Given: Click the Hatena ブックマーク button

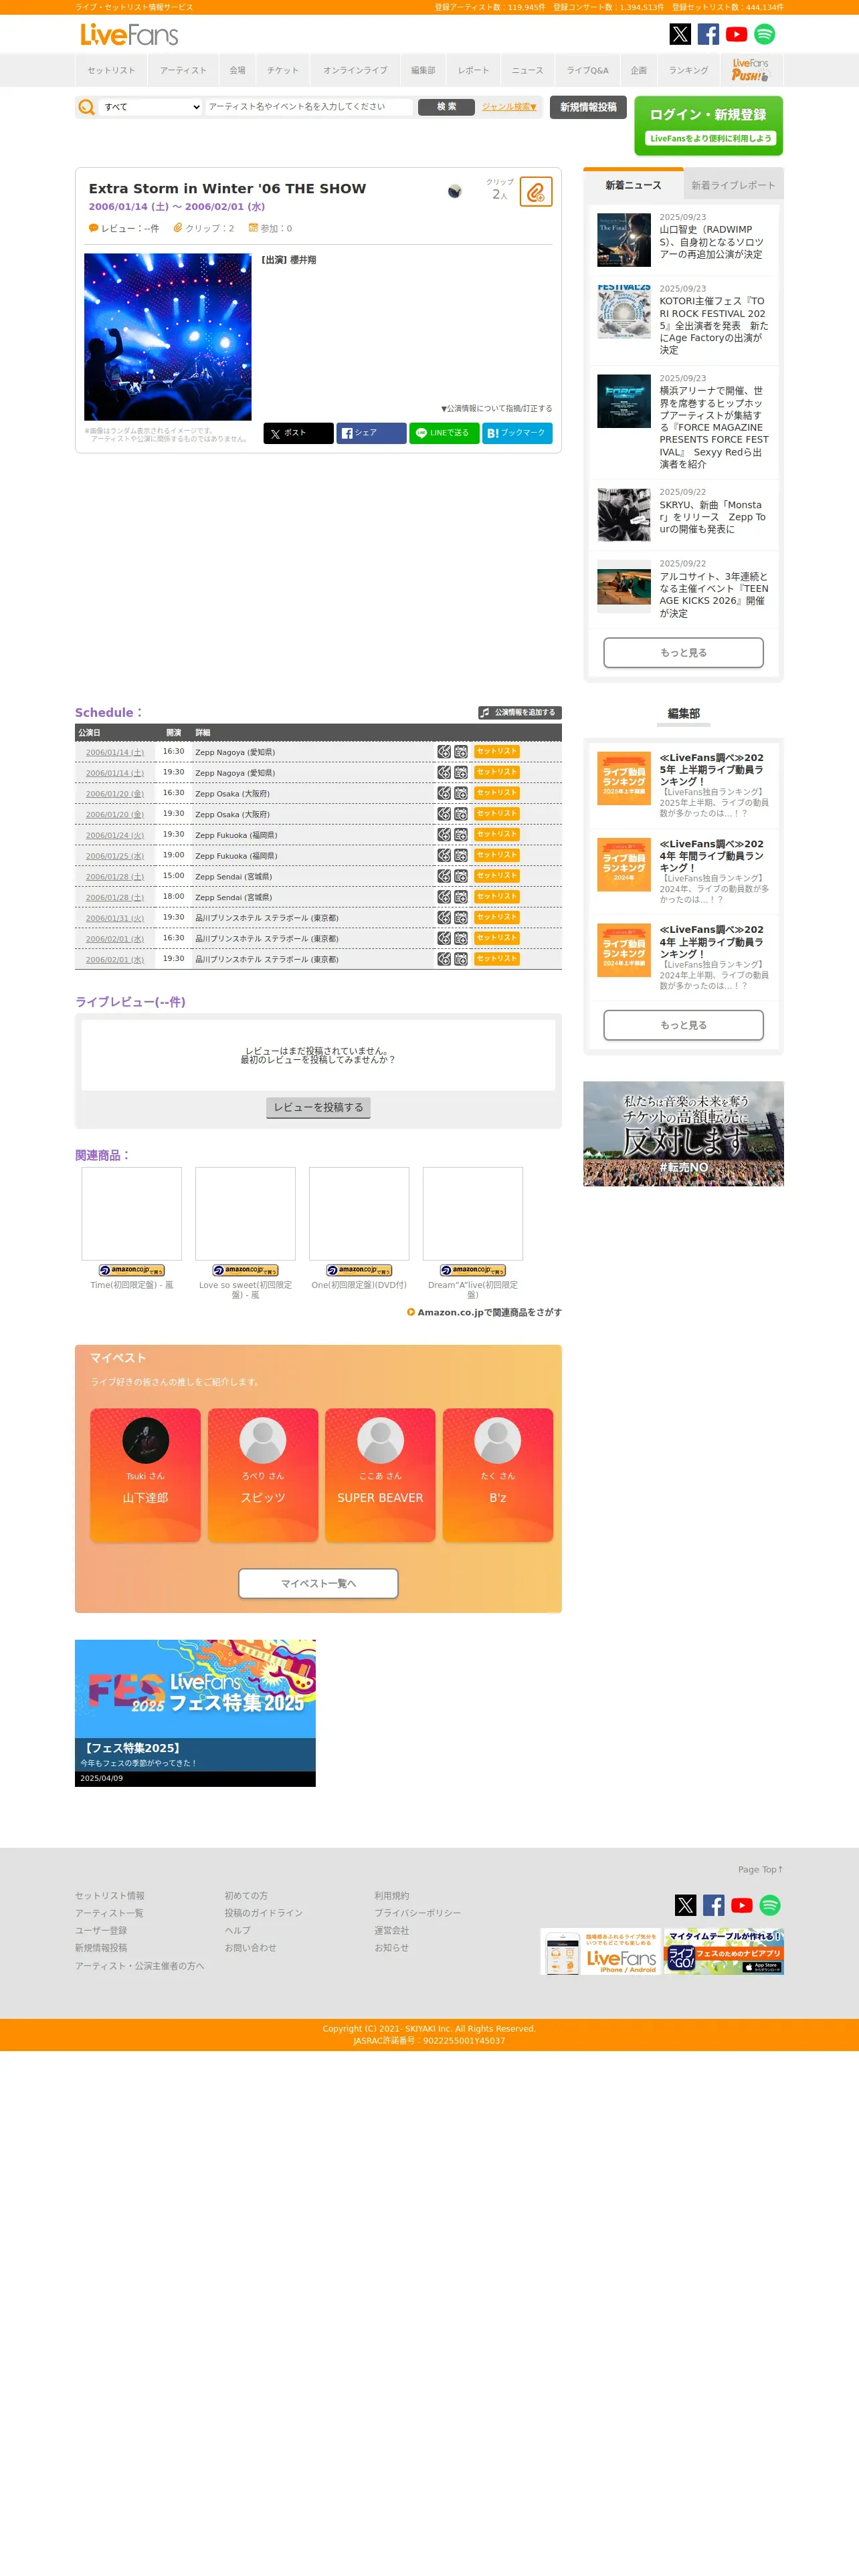Looking at the screenshot, I should 517,433.
